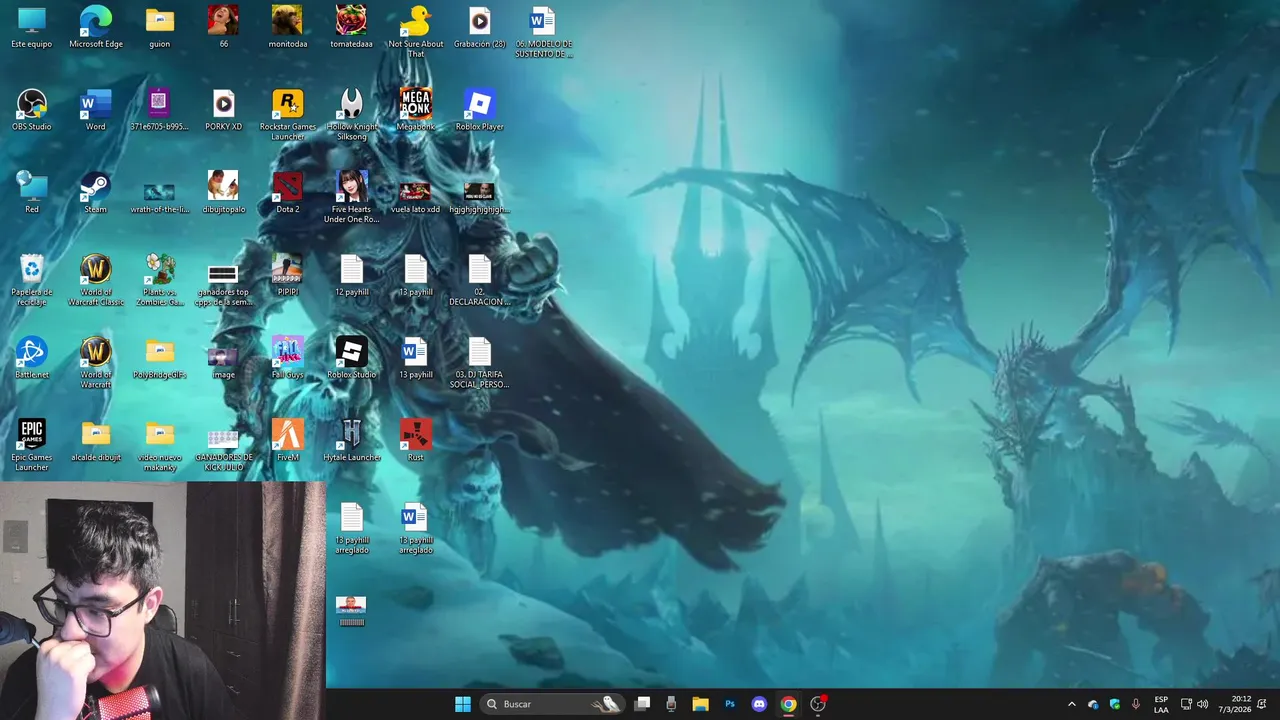The image size is (1280, 720).
Task: Select the monitodaa image file
Action: point(288,27)
